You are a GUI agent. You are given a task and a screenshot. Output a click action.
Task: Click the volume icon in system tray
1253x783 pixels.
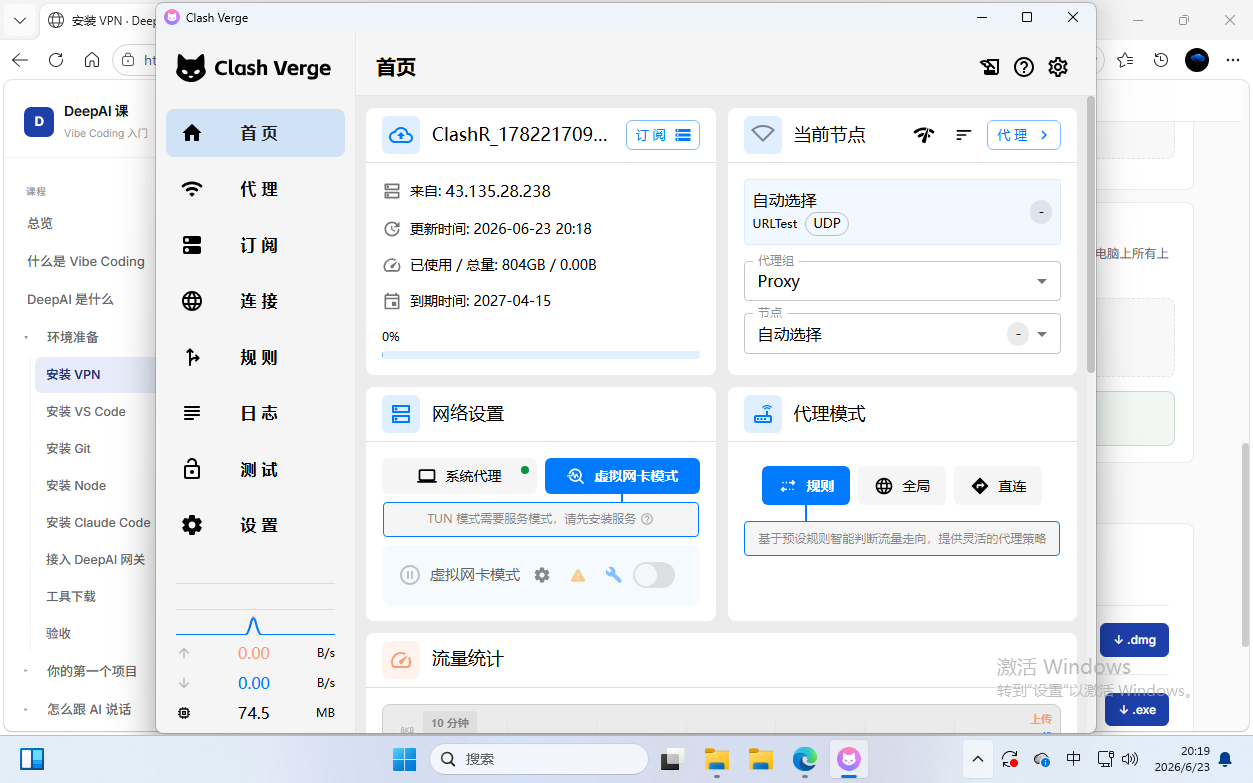(x=1131, y=759)
